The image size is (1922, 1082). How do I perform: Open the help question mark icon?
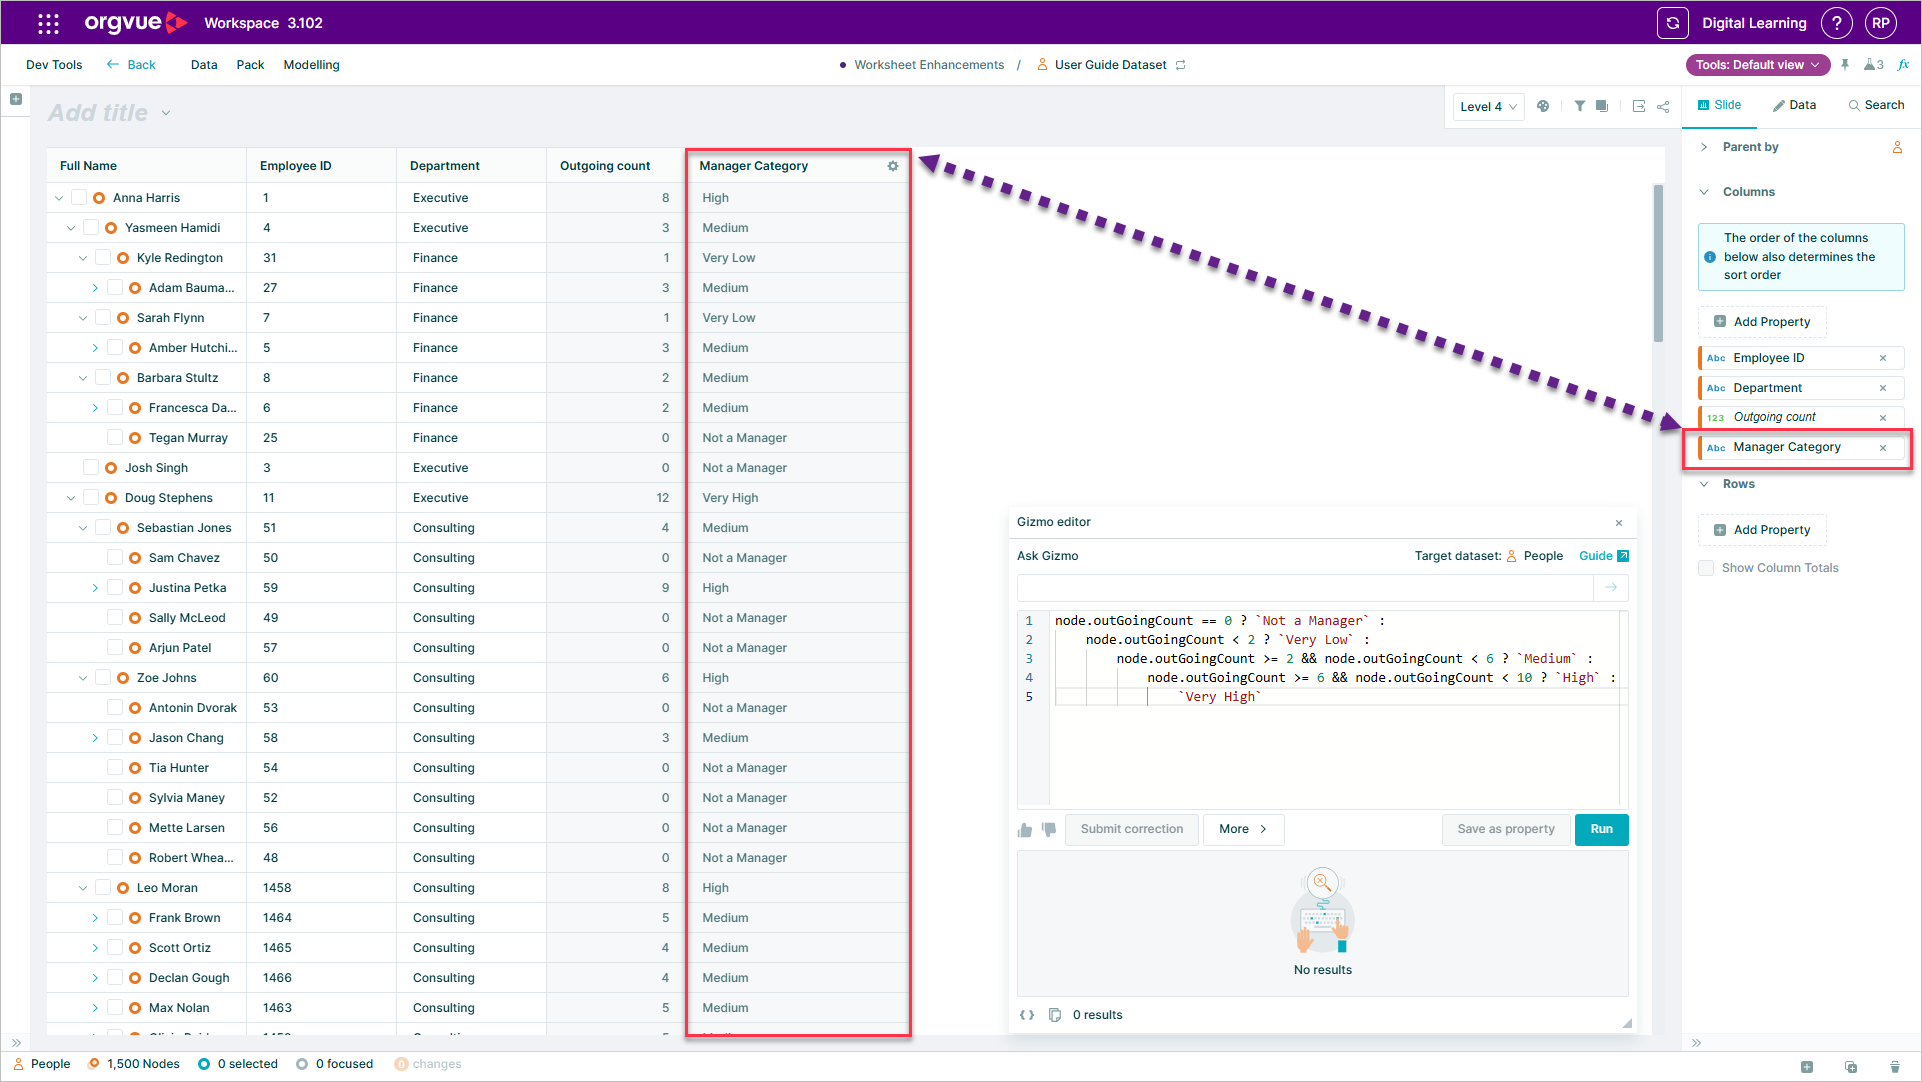(1836, 23)
